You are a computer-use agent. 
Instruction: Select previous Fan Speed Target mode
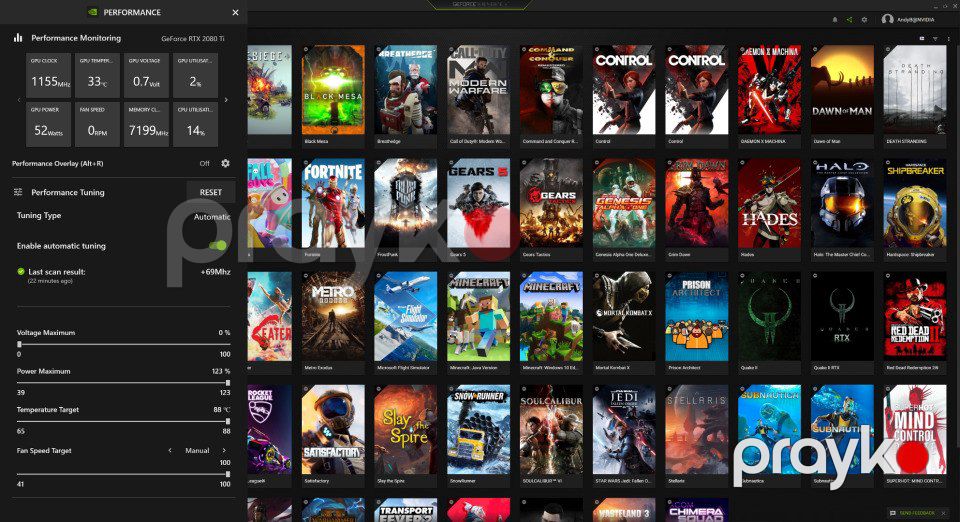(x=170, y=450)
